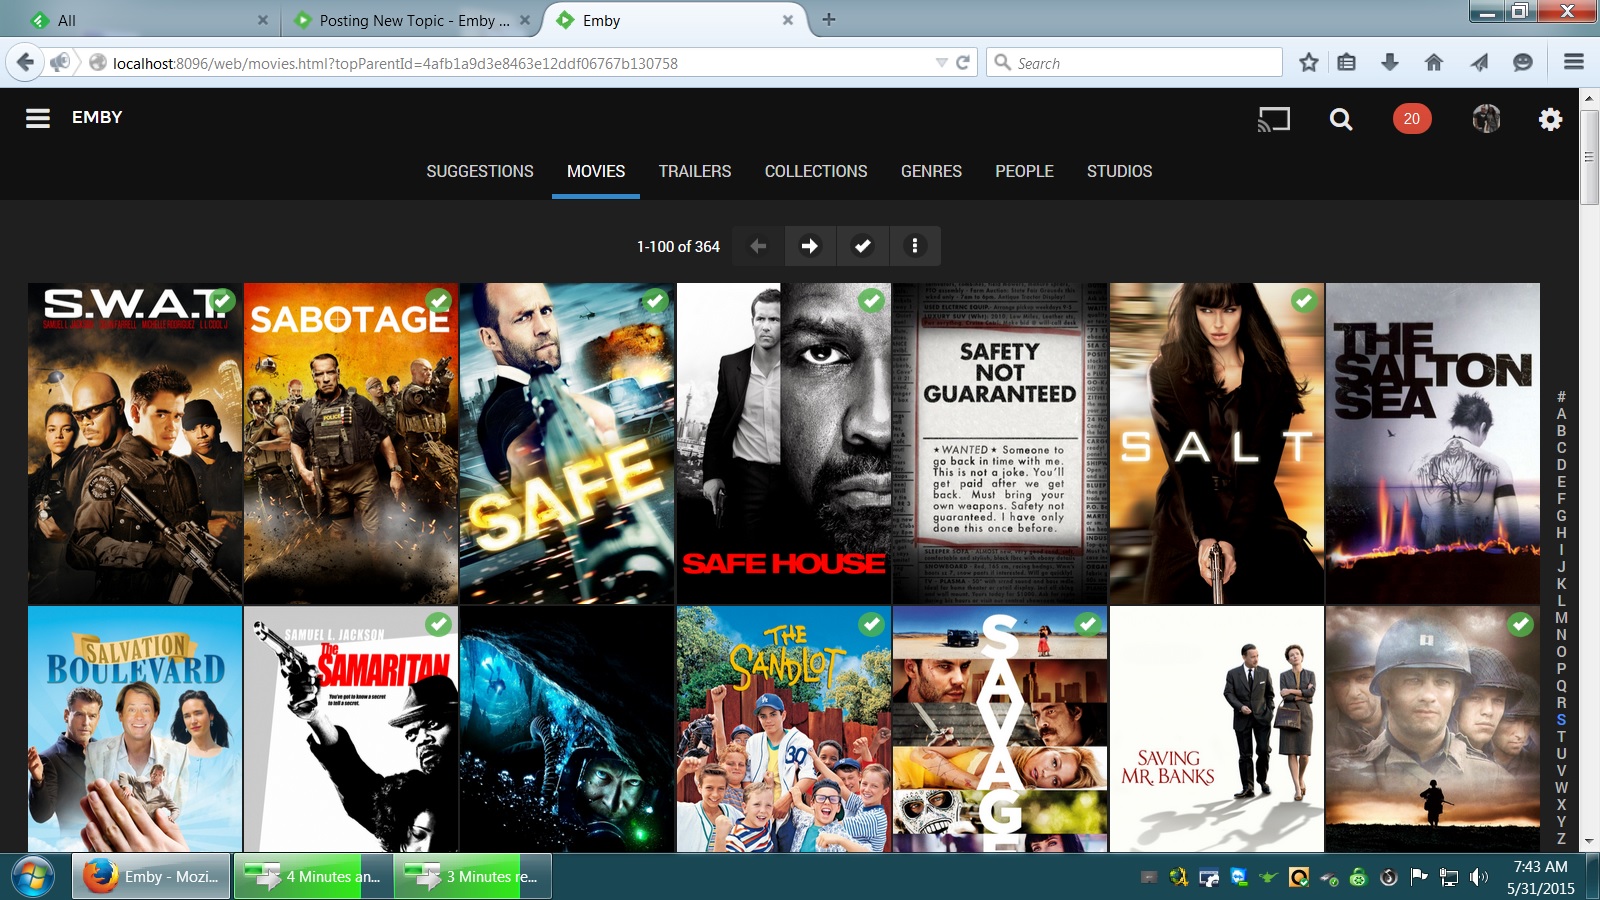This screenshot has height=900, width=1600.
Task: Click the page scrollbar up arrow
Action: (1589, 98)
